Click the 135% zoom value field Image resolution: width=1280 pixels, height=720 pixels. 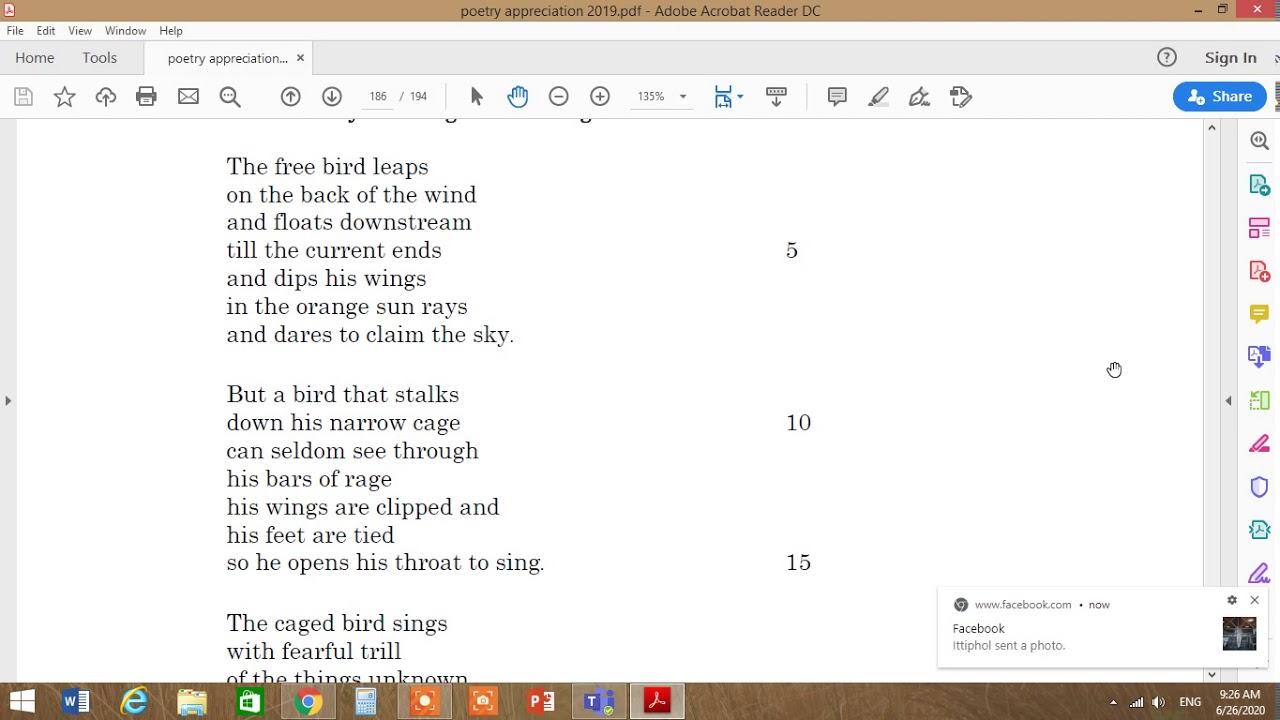click(x=651, y=97)
